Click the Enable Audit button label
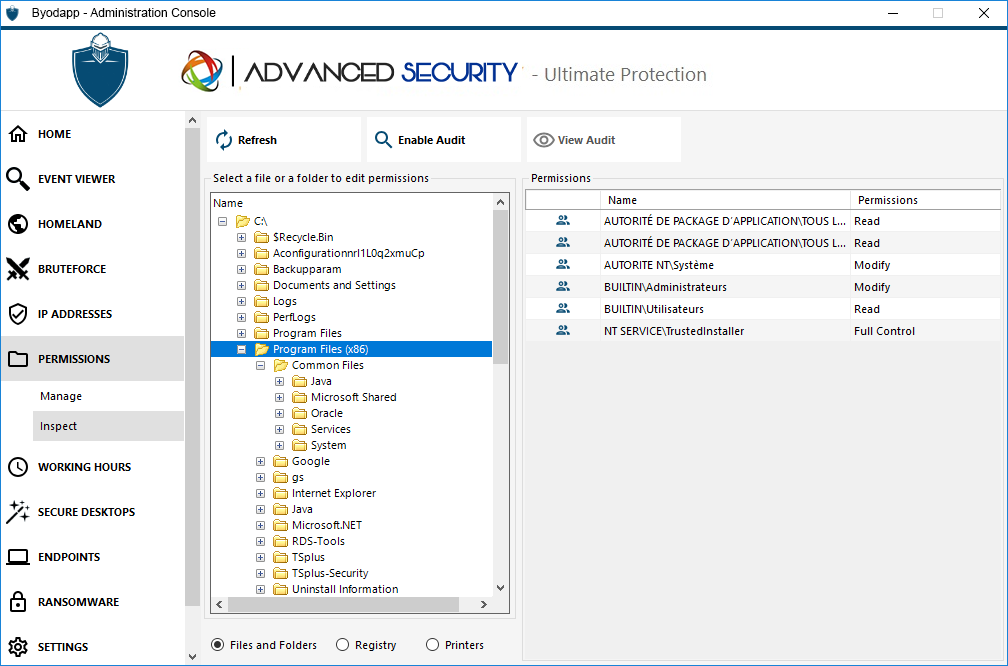 [431, 140]
